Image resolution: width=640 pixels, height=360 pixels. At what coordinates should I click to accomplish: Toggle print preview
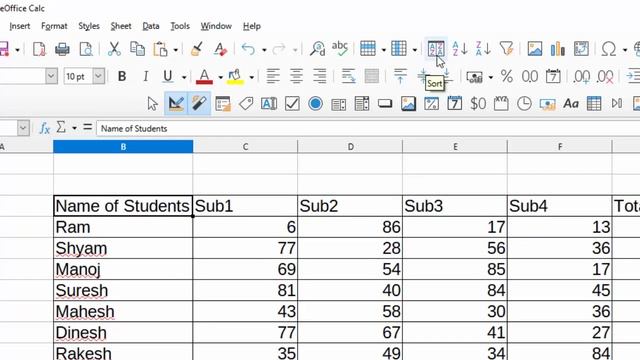pos(86,49)
